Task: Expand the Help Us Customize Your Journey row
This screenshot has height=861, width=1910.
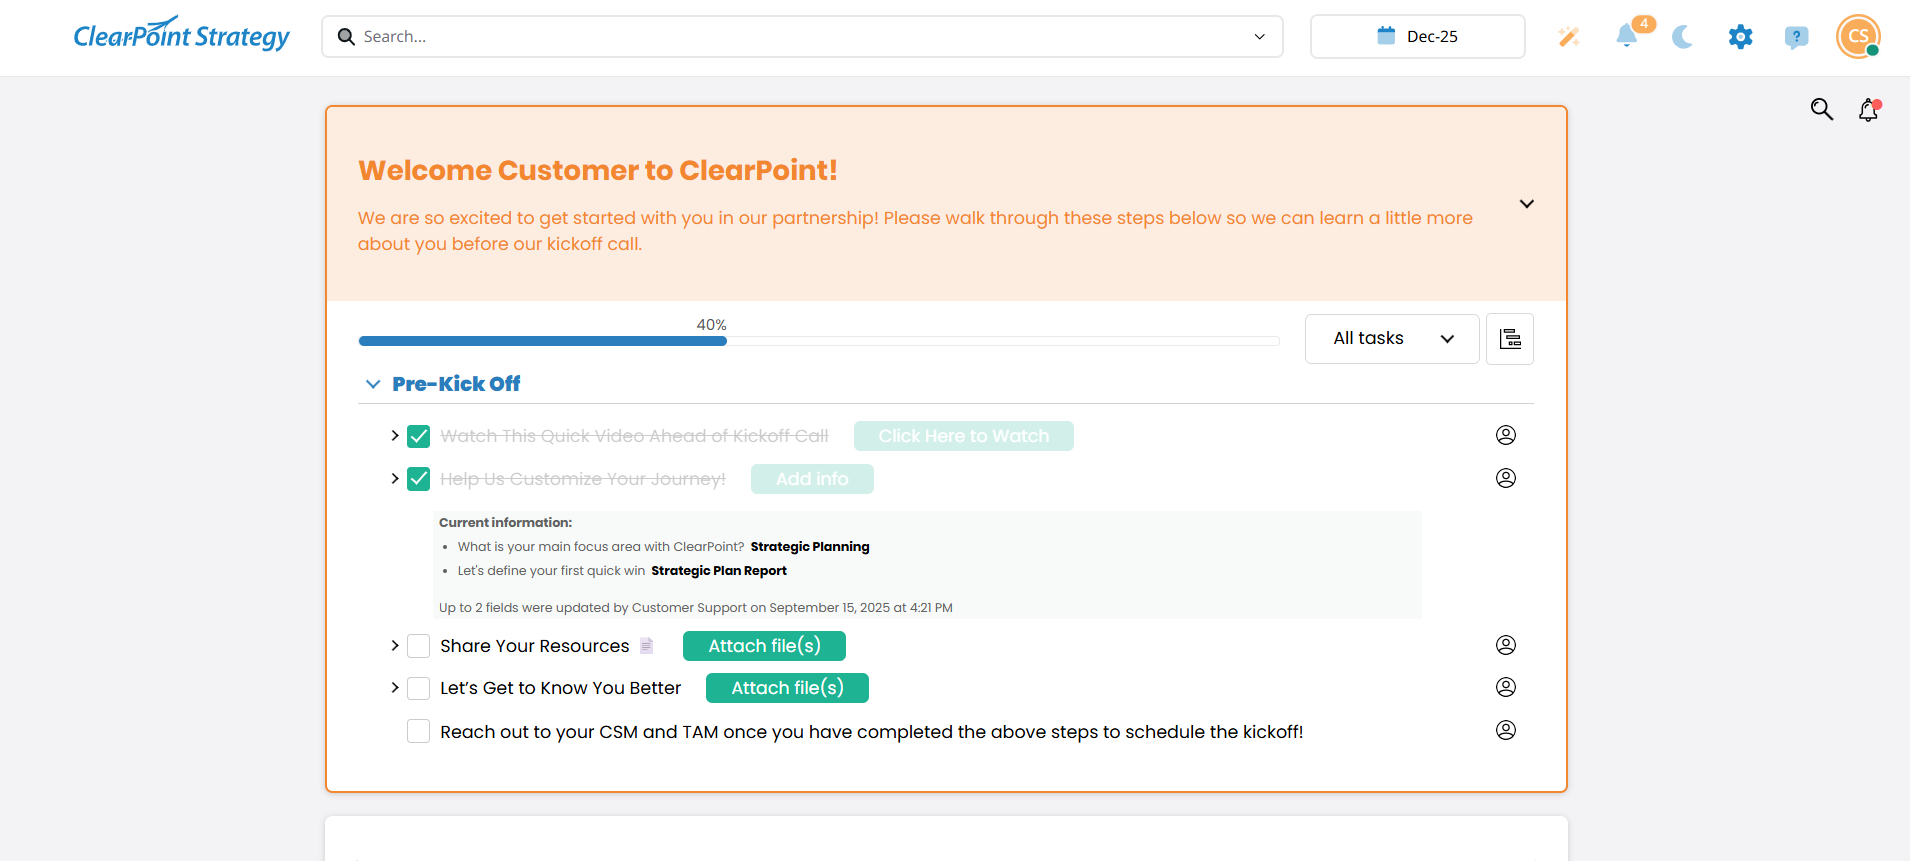Action: [395, 479]
